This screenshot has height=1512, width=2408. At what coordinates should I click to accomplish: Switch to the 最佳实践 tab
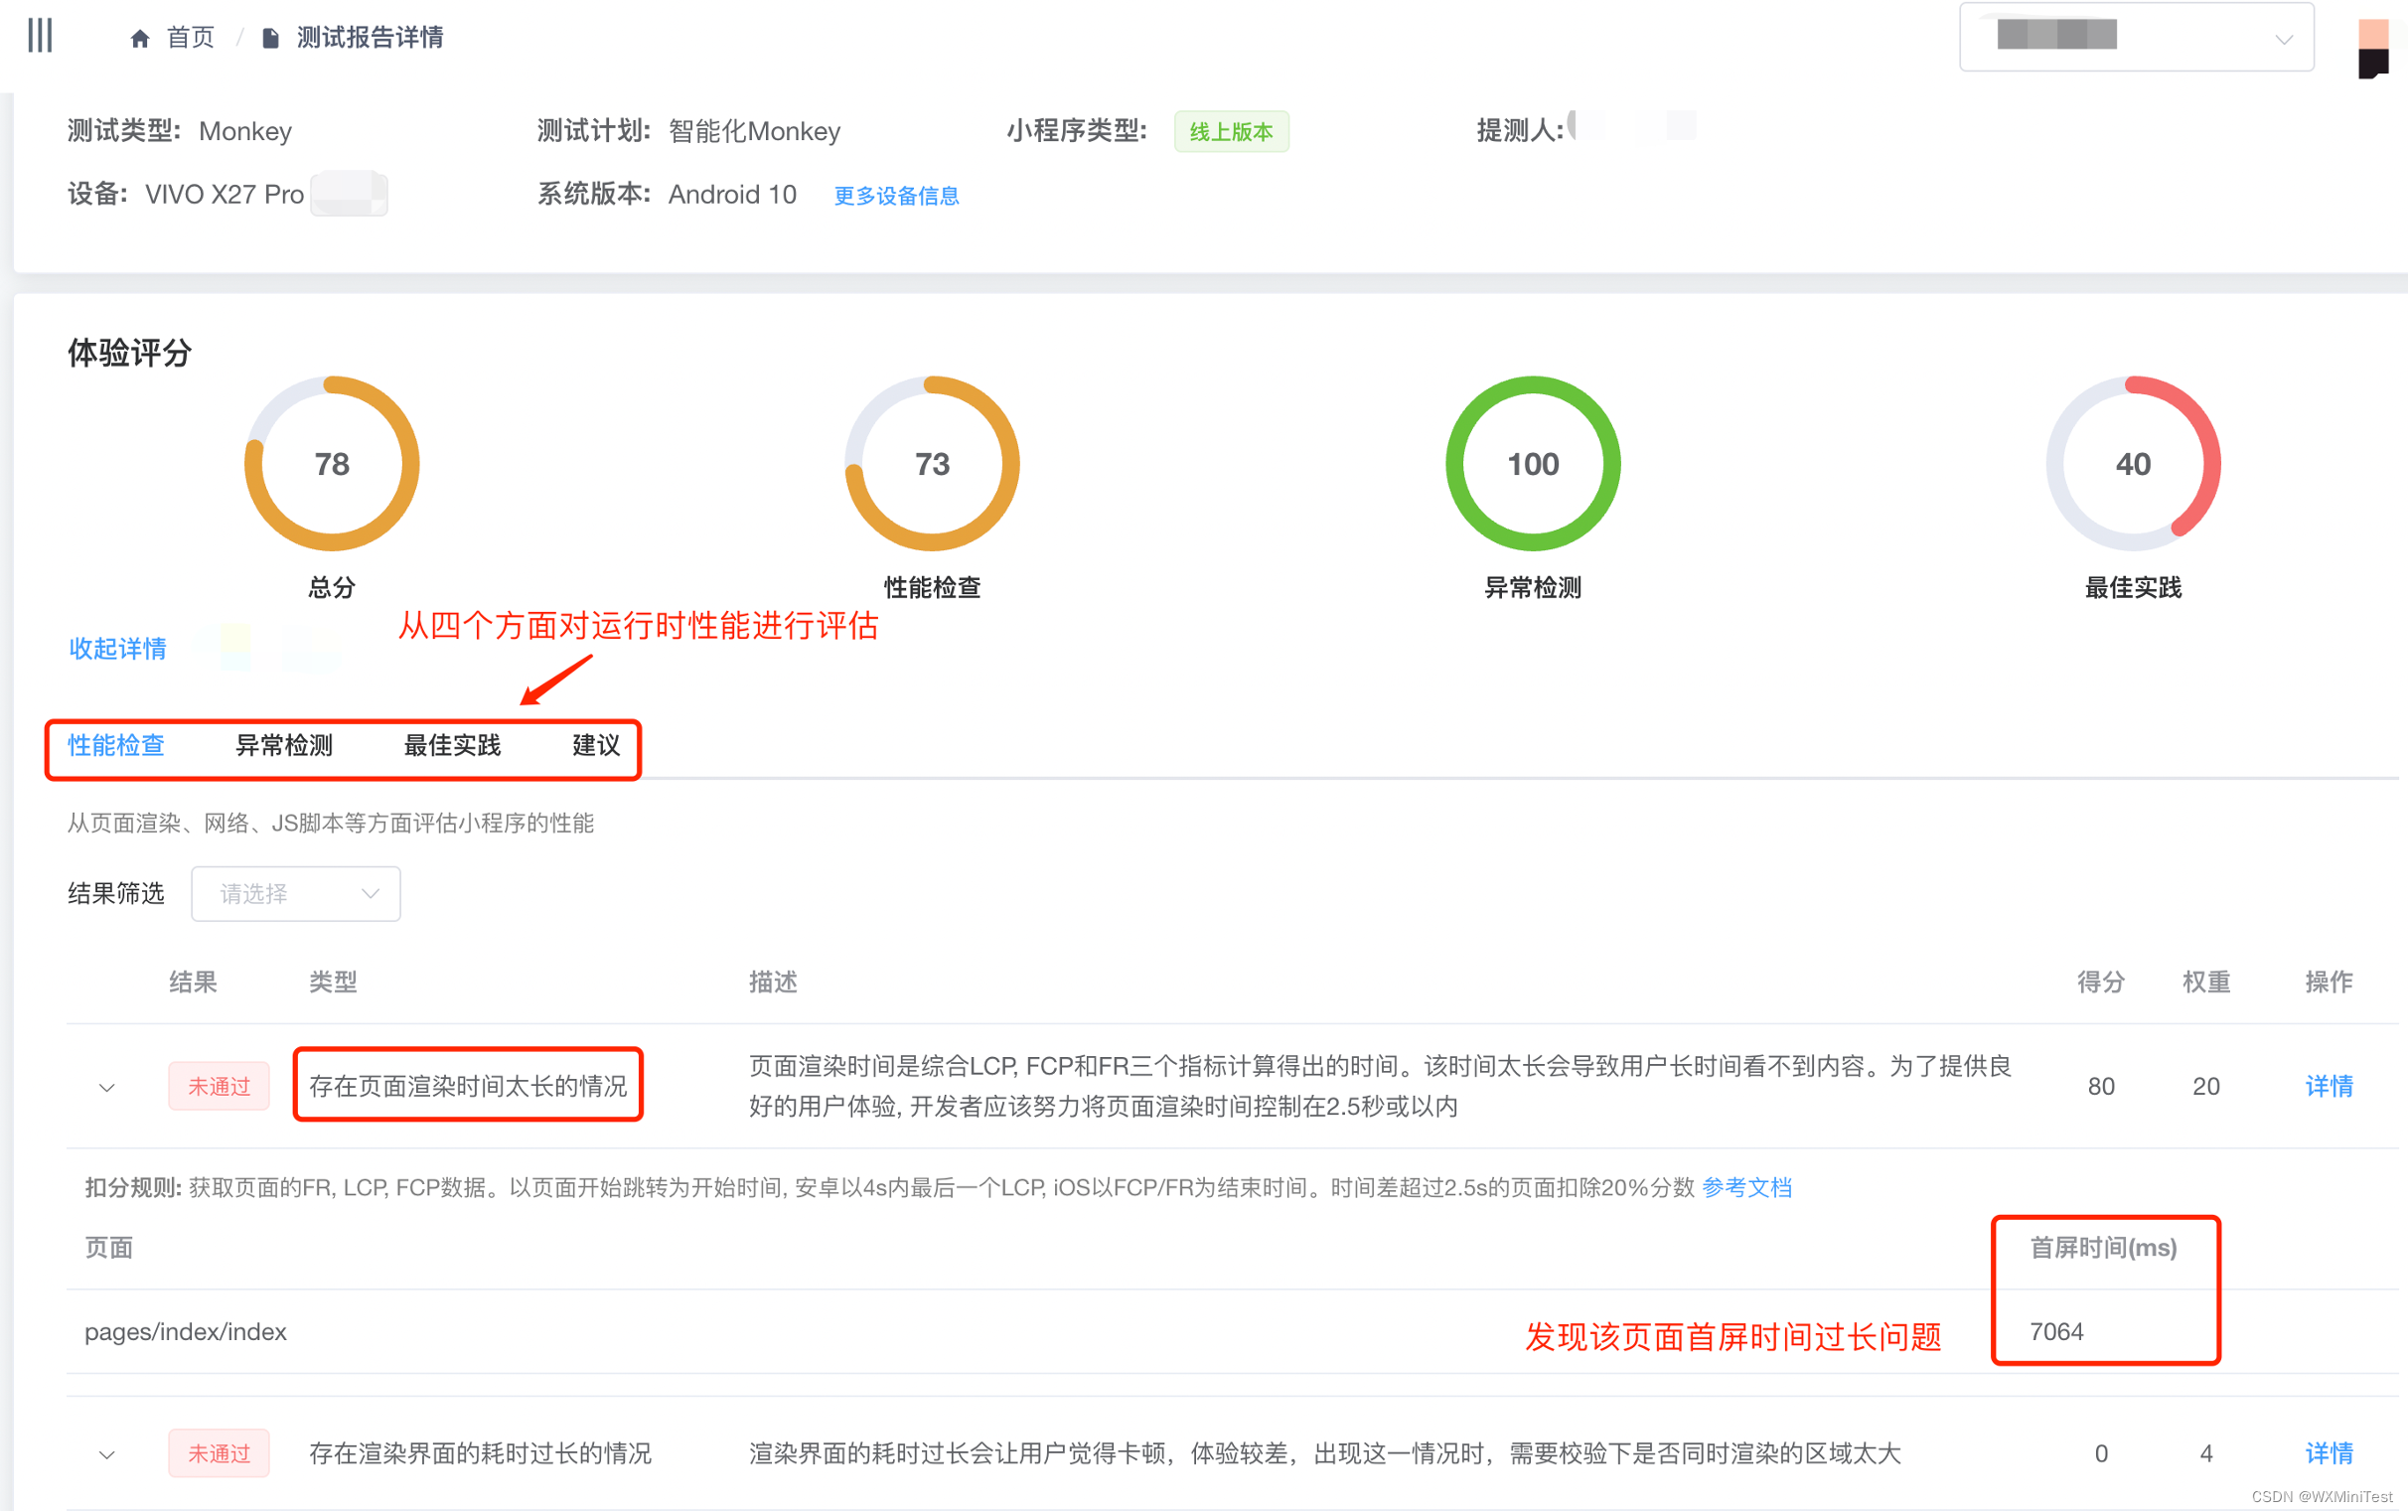tap(452, 745)
